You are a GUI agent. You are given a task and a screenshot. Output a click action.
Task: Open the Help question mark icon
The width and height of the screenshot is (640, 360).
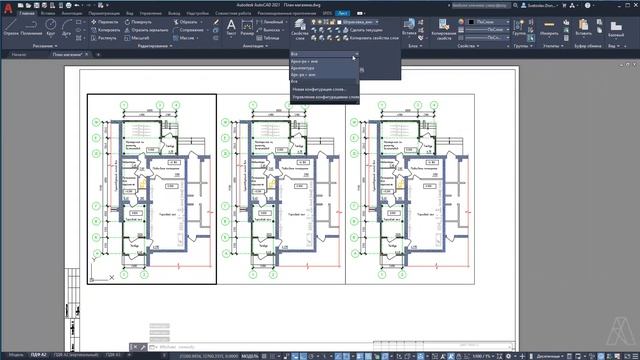pos(587,5)
